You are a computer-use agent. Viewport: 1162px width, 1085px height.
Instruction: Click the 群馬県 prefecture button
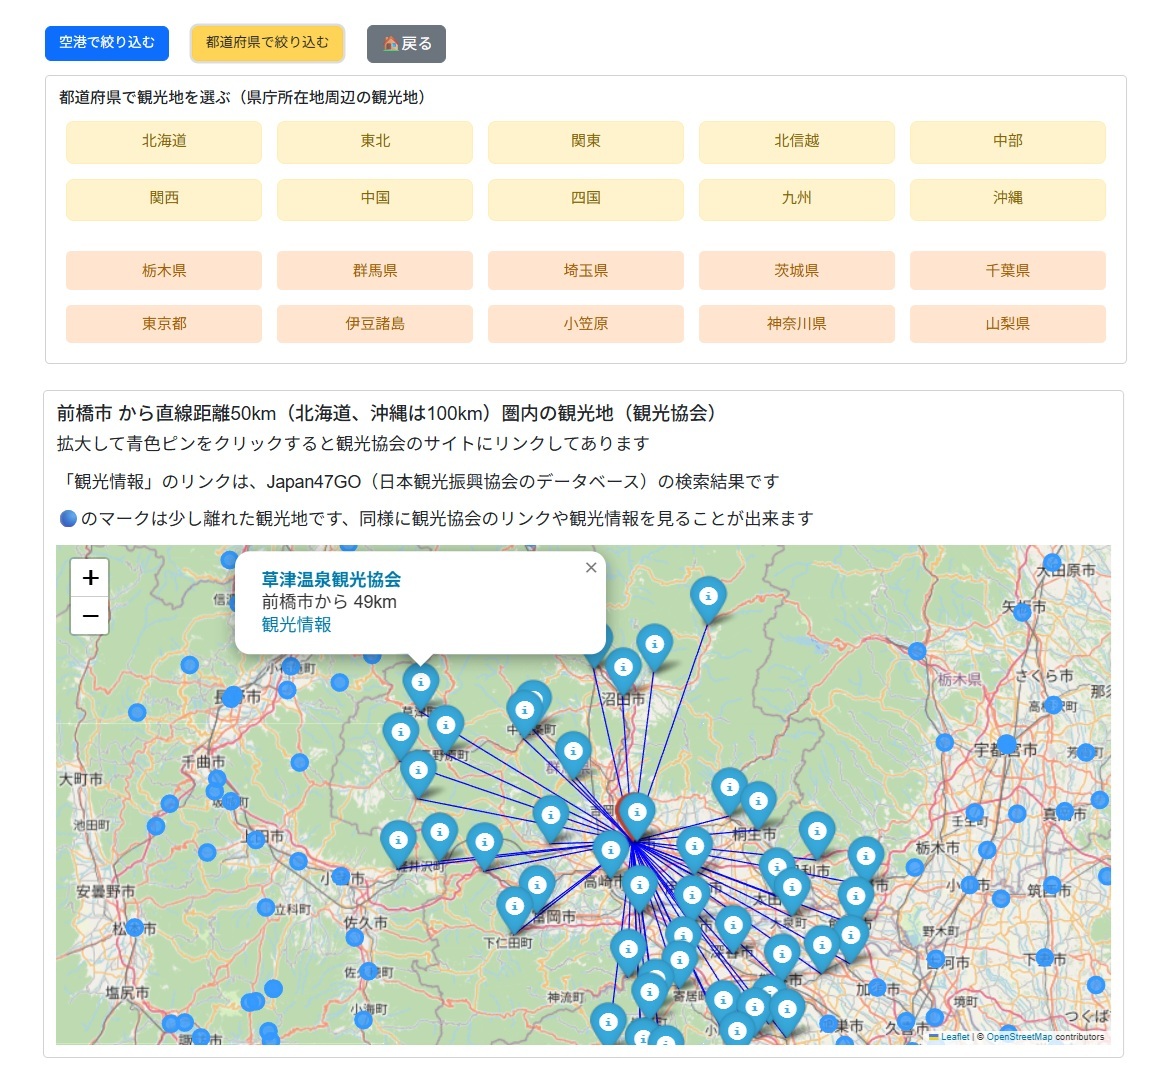click(374, 270)
